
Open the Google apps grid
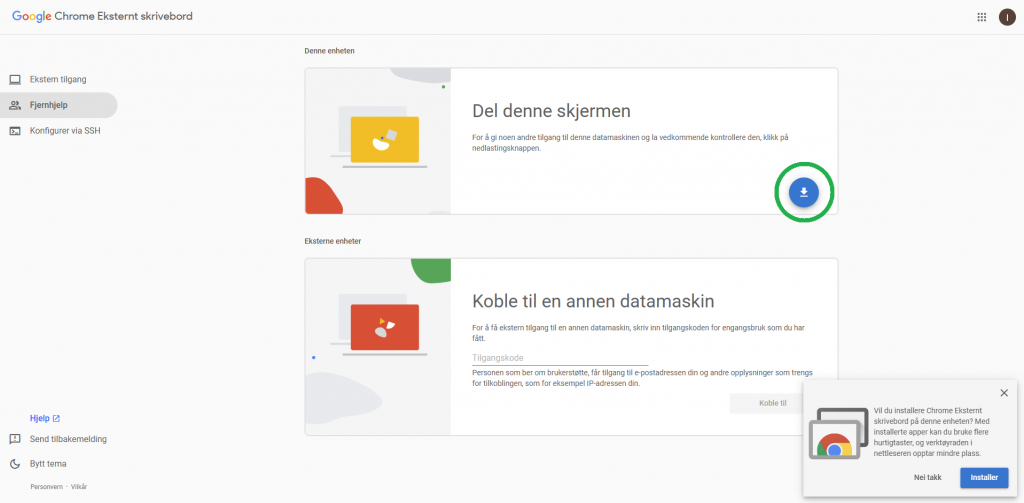click(x=982, y=17)
